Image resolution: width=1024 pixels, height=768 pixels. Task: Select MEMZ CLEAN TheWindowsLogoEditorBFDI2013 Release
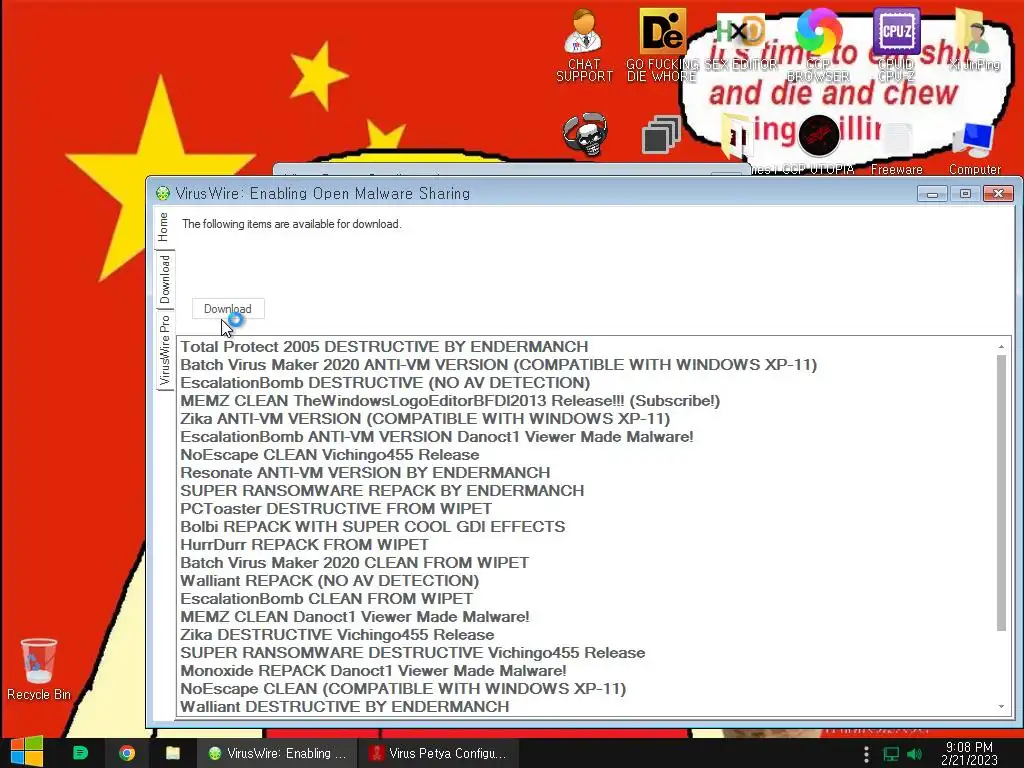(x=450, y=400)
